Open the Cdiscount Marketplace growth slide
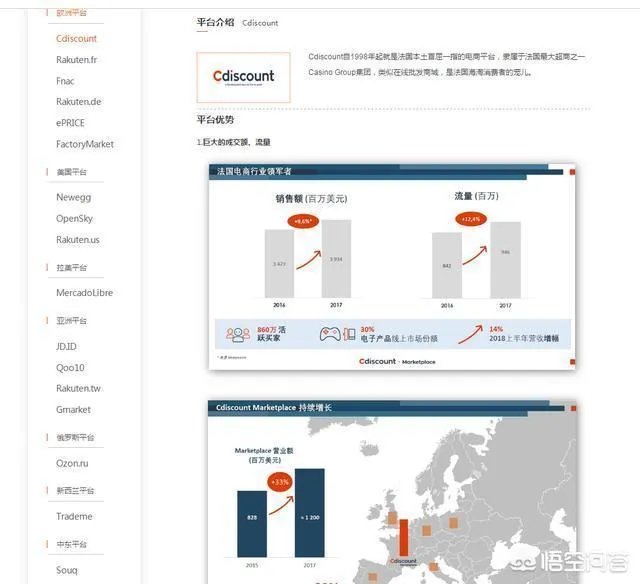This screenshot has width=640, height=584. pos(393,492)
